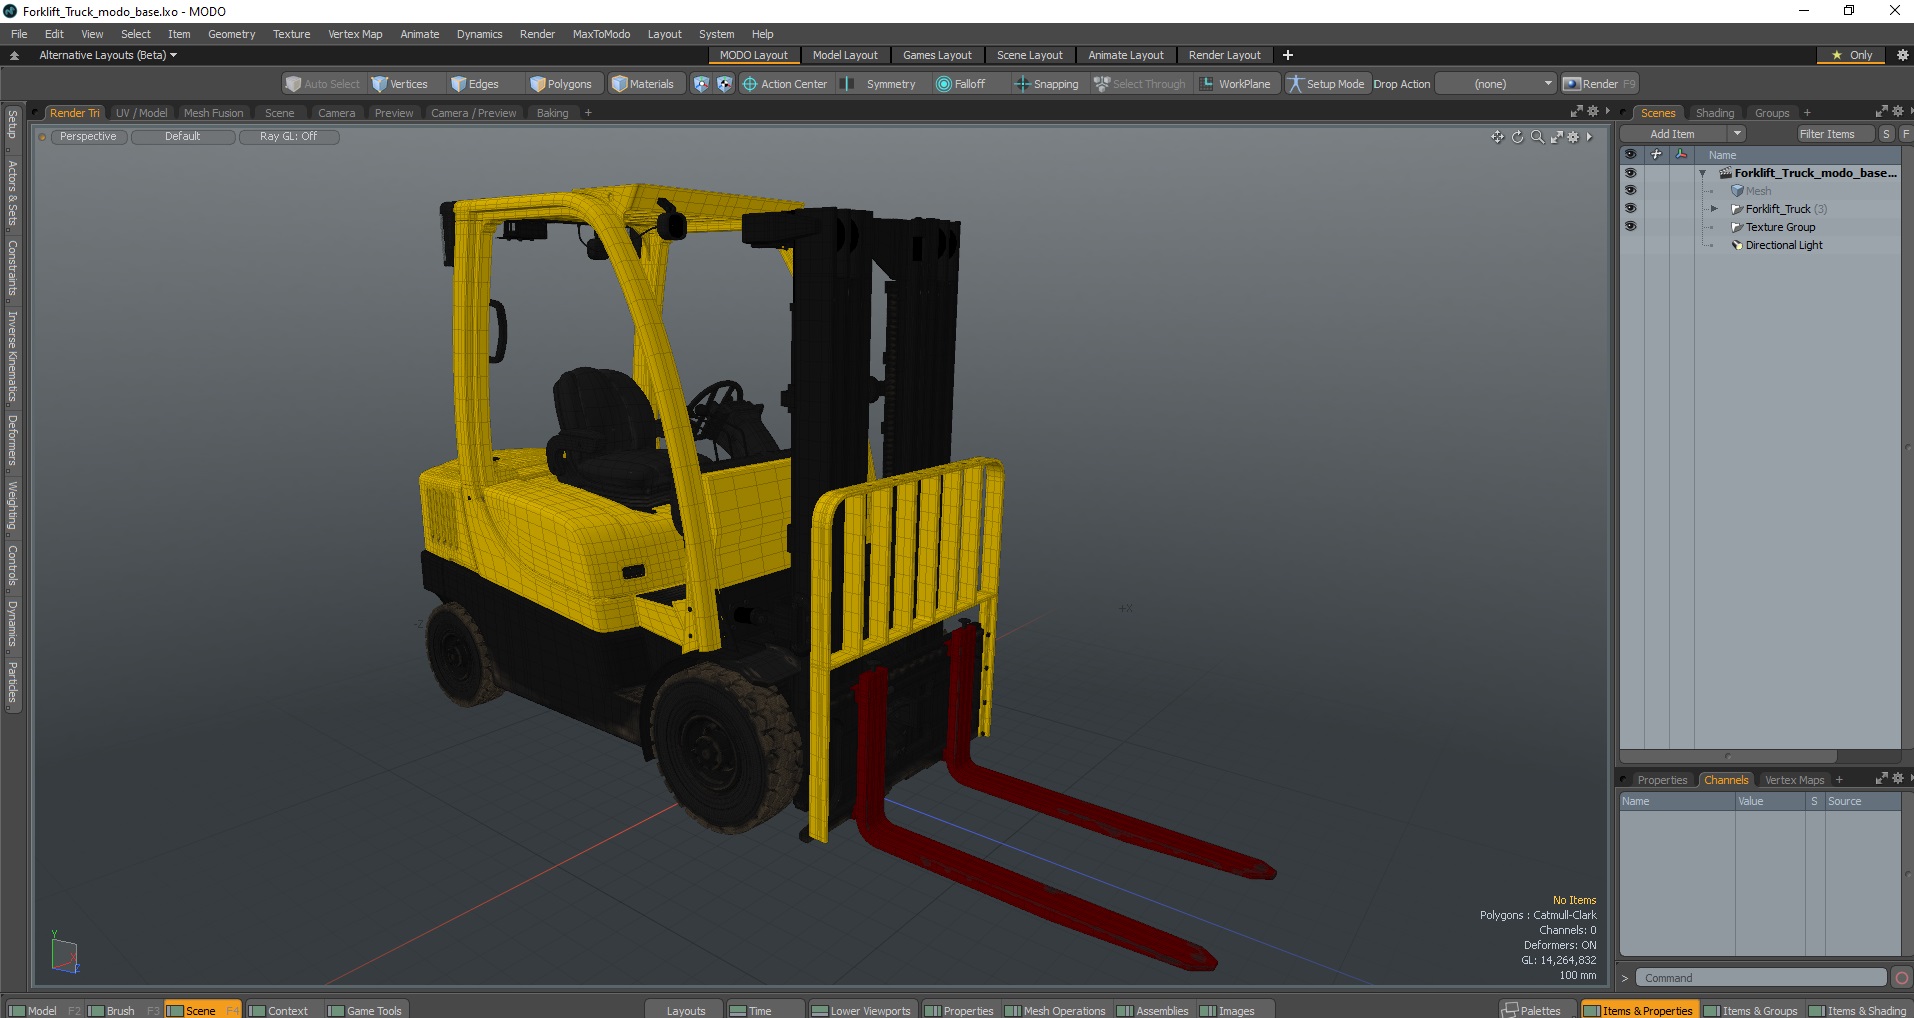Click the Mesh Operations button
The width and height of the screenshot is (1914, 1018).
point(1055,1010)
